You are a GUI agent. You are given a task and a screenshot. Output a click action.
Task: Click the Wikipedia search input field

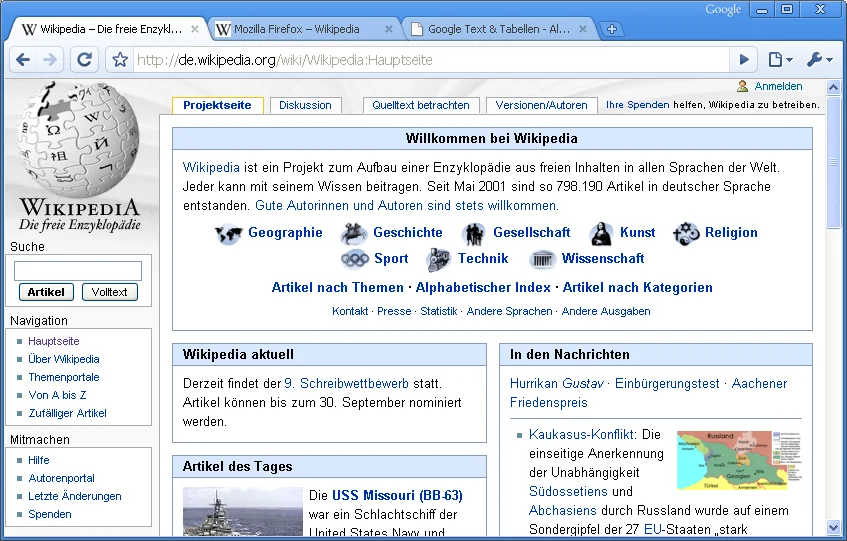[x=78, y=271]
